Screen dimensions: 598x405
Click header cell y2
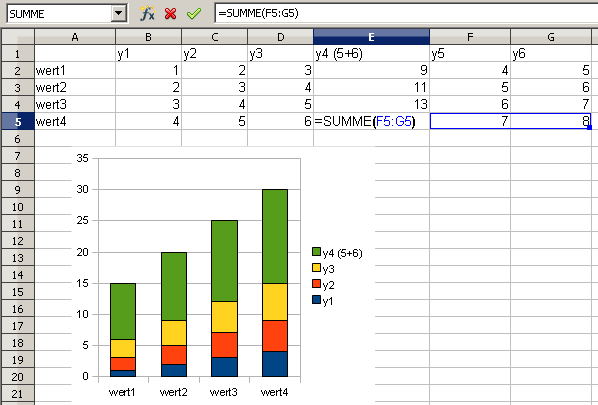click(x=214, y=54)
